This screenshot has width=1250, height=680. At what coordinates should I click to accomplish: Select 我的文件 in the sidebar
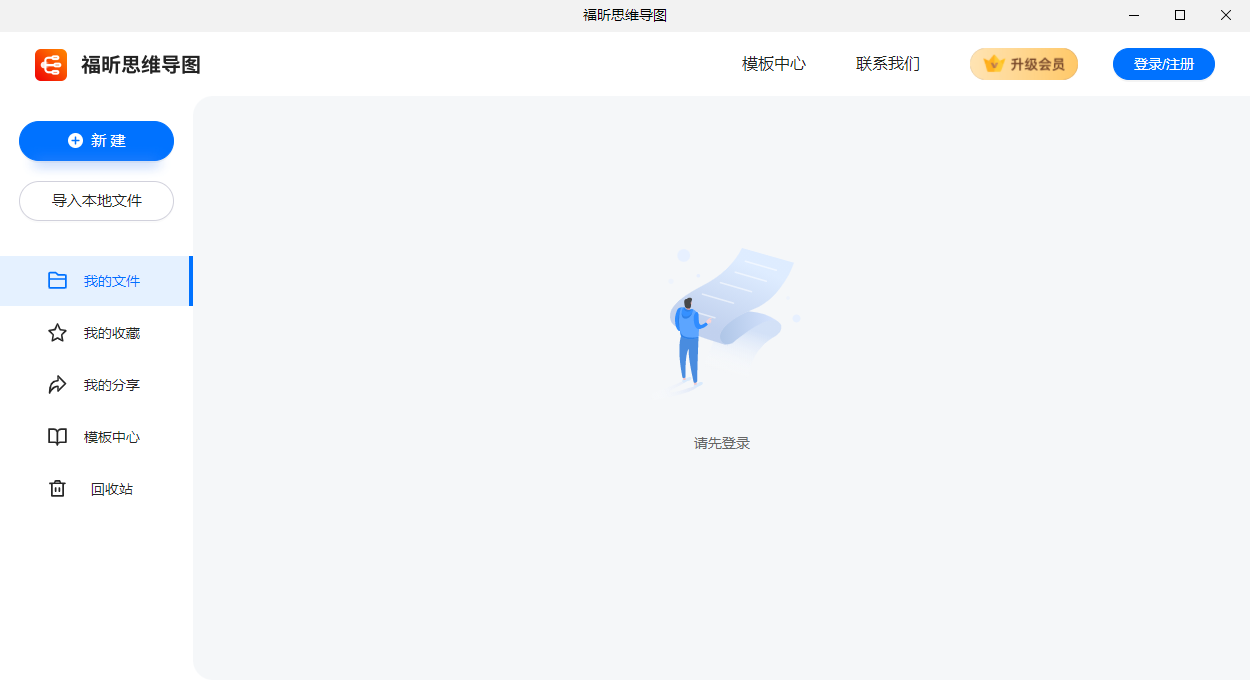pyautogui.click(x=111, y=280)
